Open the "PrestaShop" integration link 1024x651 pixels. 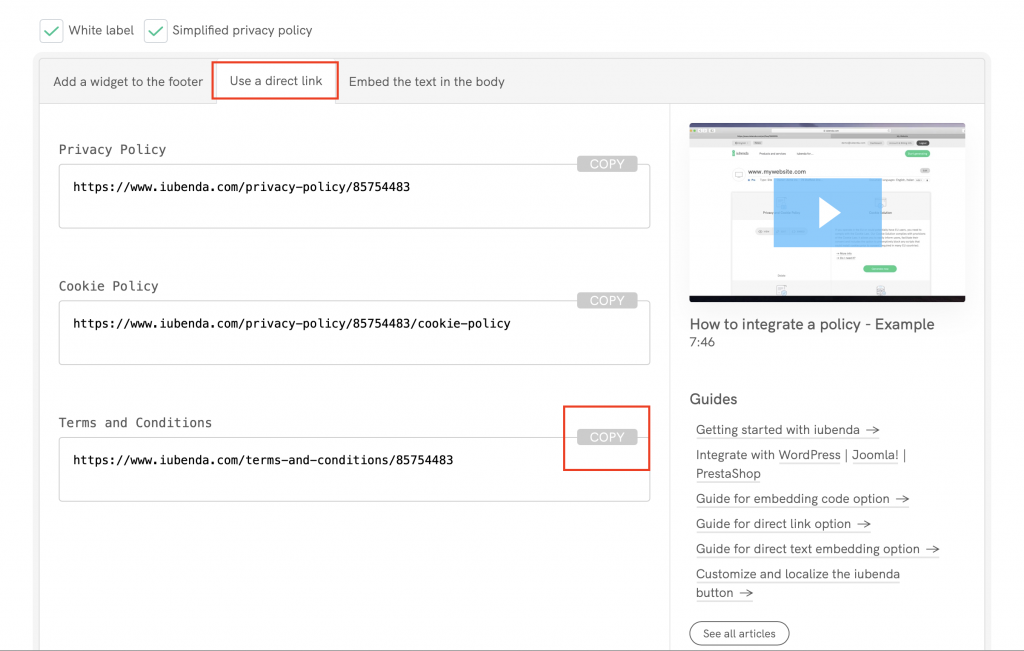(x=728, y=474)
